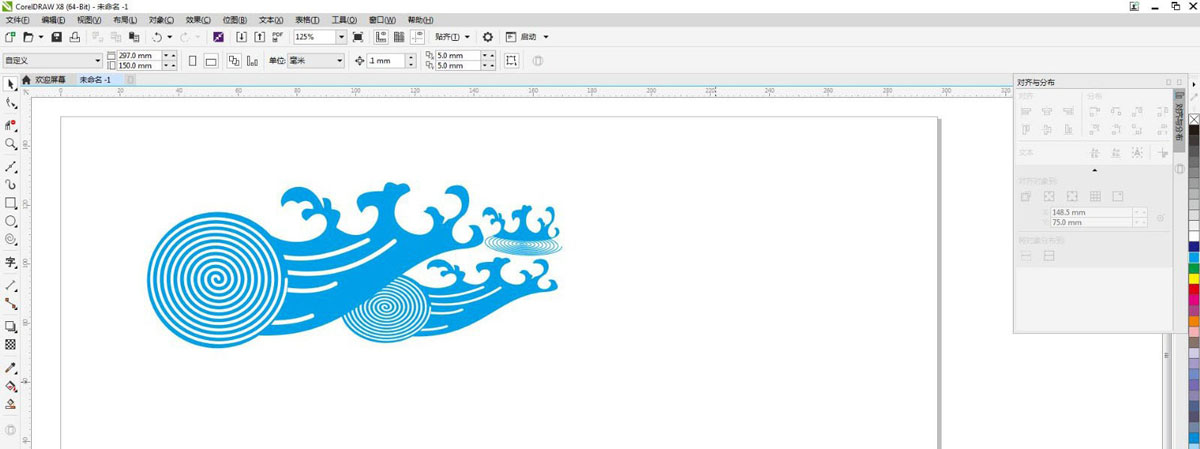Click the 贴齐 snap-to button
Screen dimensions: 1200x449
(x=452, y=37)
